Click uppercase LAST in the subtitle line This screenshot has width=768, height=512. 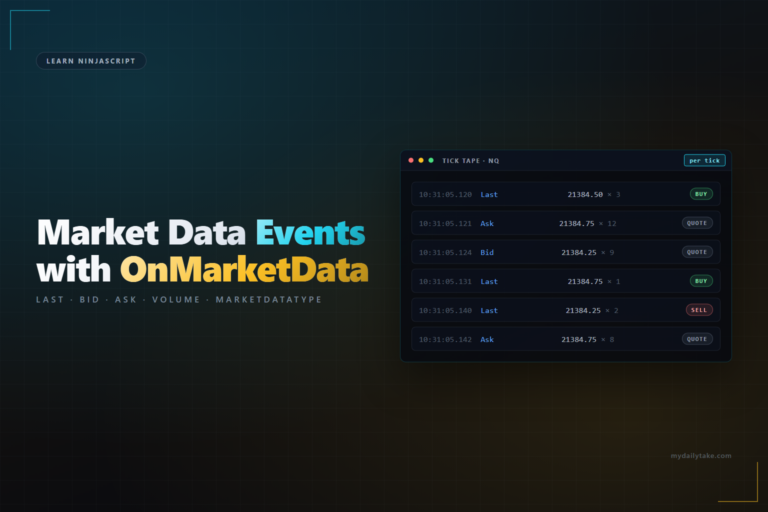coord(50,299)
